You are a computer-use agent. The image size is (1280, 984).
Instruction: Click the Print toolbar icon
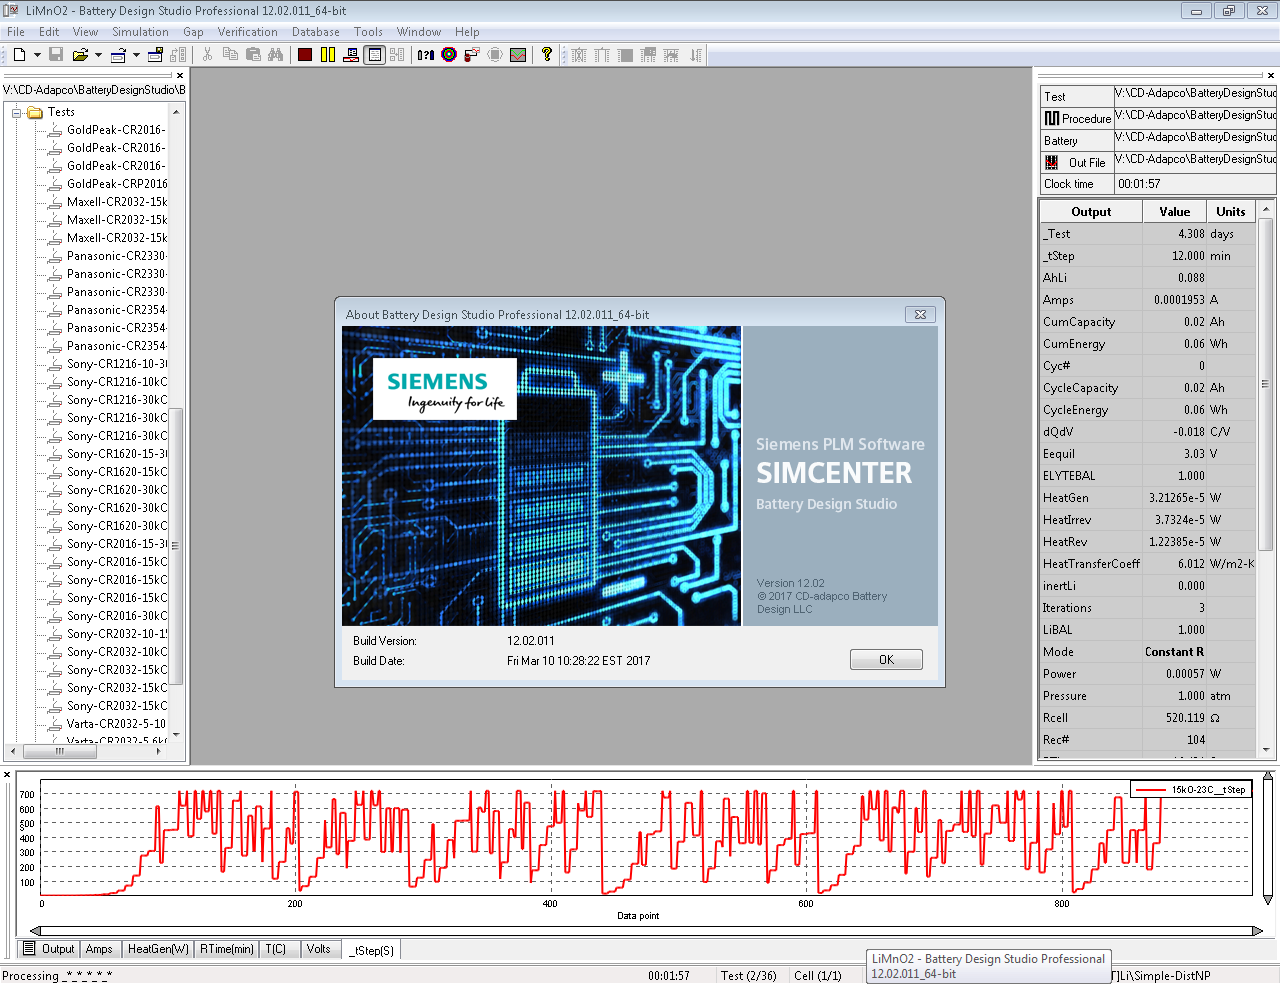[118, 55]
